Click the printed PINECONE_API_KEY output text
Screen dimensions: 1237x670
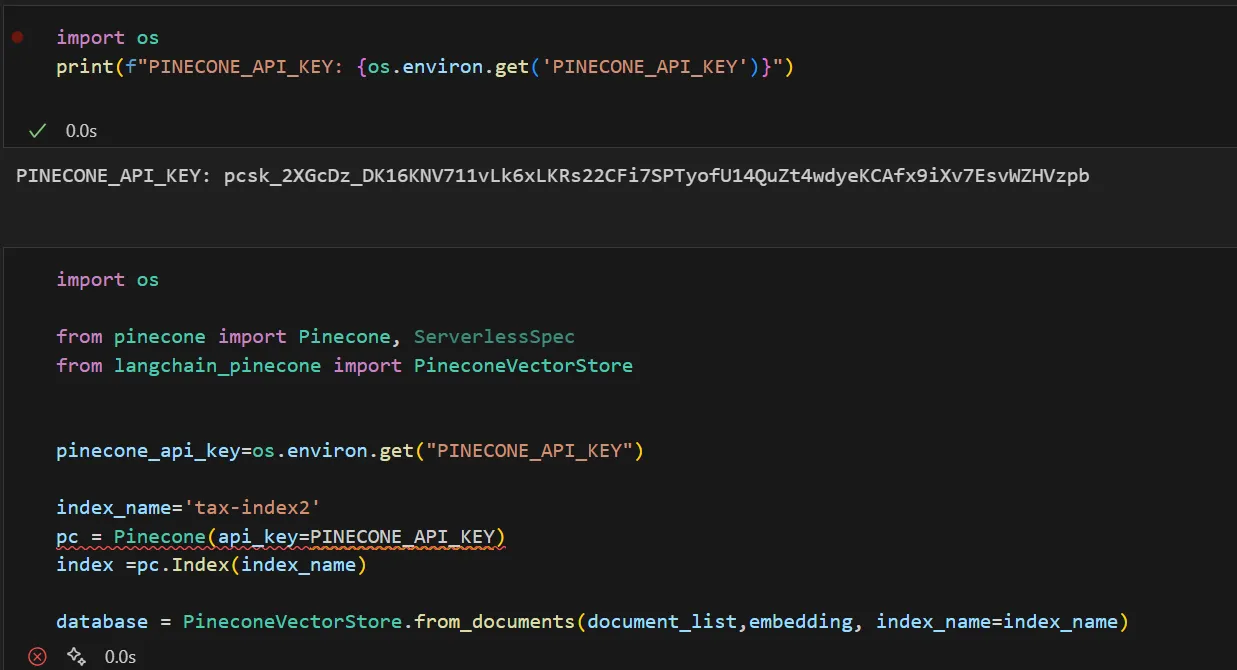click(552, 176)
